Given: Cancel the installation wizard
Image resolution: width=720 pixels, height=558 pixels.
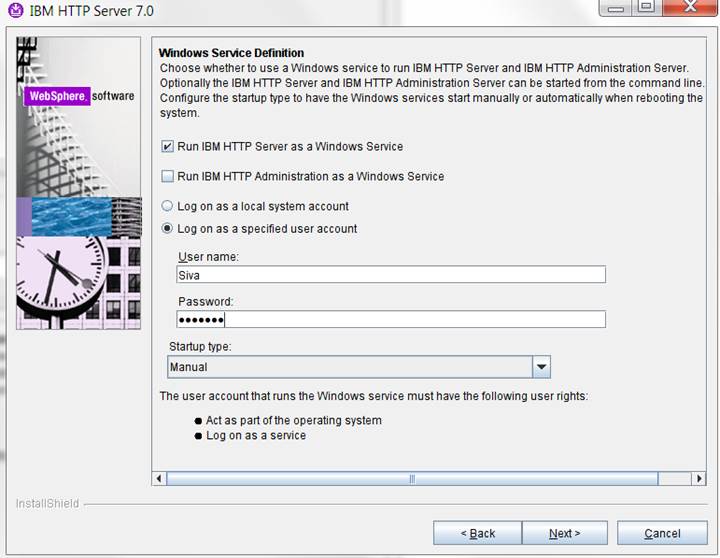Looking at the screenshot, I should tap(662, 533).
